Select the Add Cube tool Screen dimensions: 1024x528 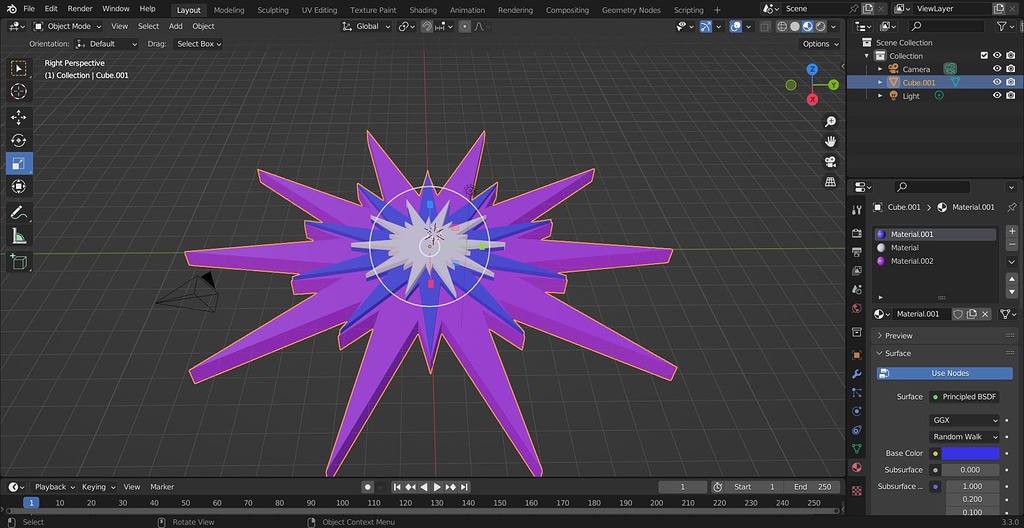19,262
